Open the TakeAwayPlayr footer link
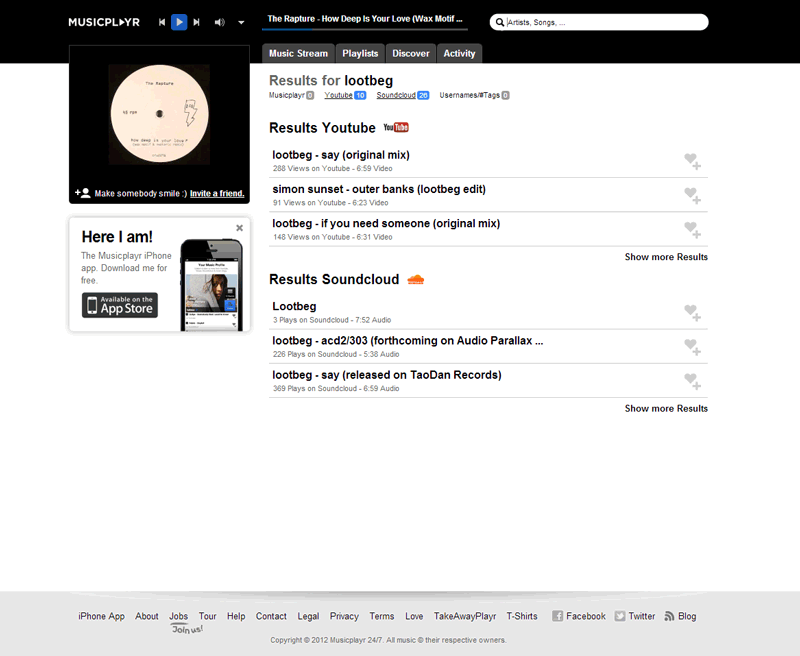 pyautogui.click(x=465, y=616)
